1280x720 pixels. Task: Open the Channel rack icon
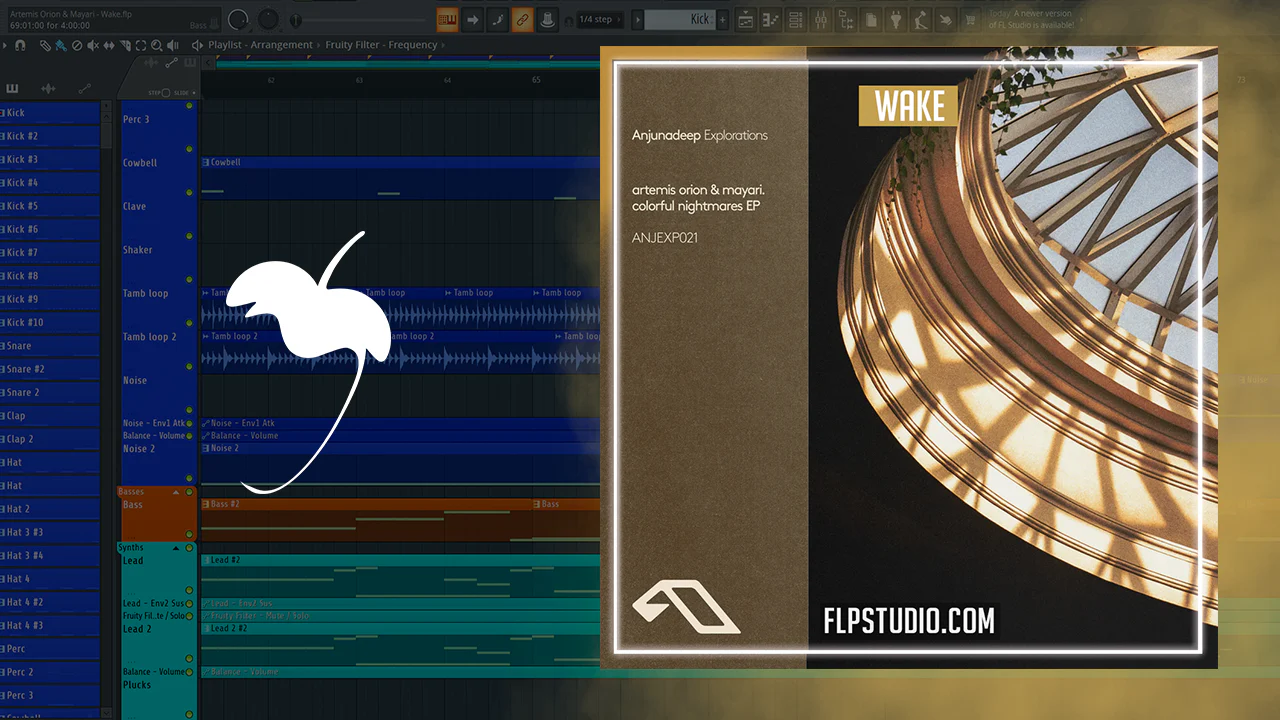pyautogui.click(x=795, y=19)
